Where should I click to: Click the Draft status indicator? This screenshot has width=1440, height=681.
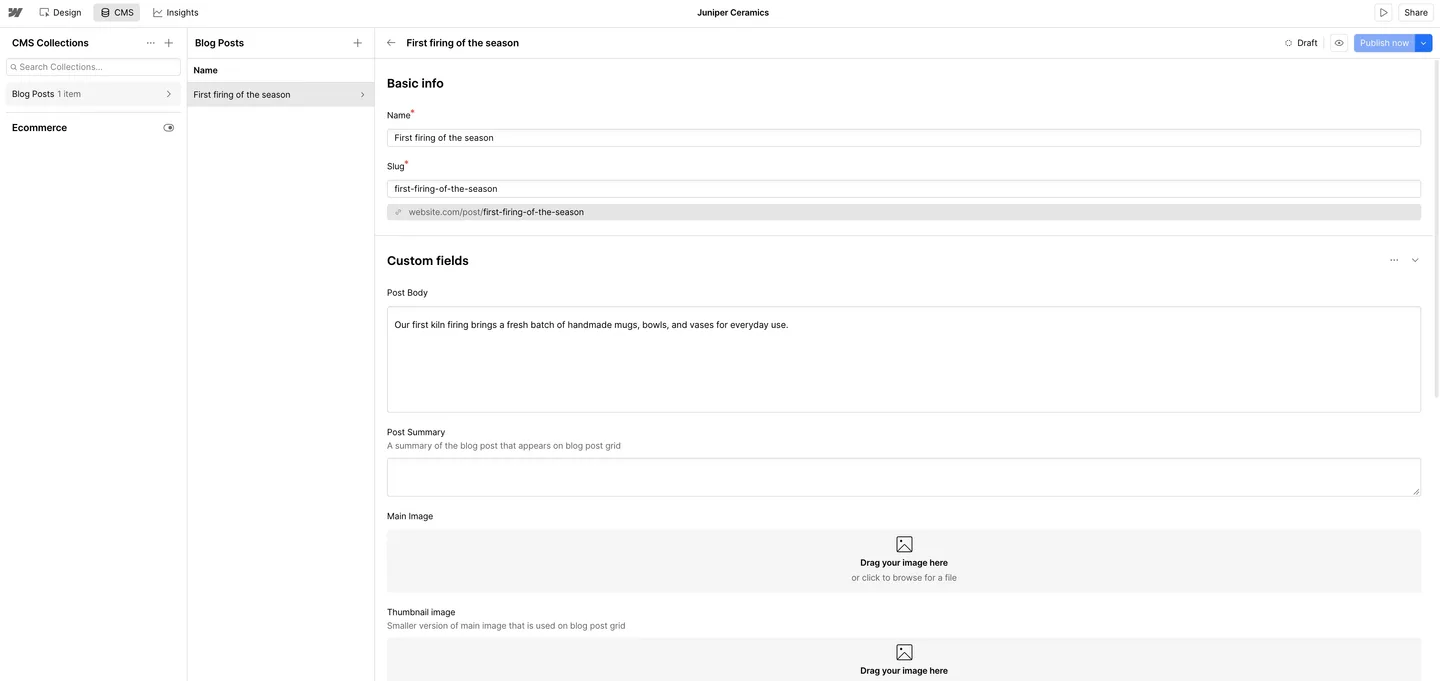[x=1301, y=43]
